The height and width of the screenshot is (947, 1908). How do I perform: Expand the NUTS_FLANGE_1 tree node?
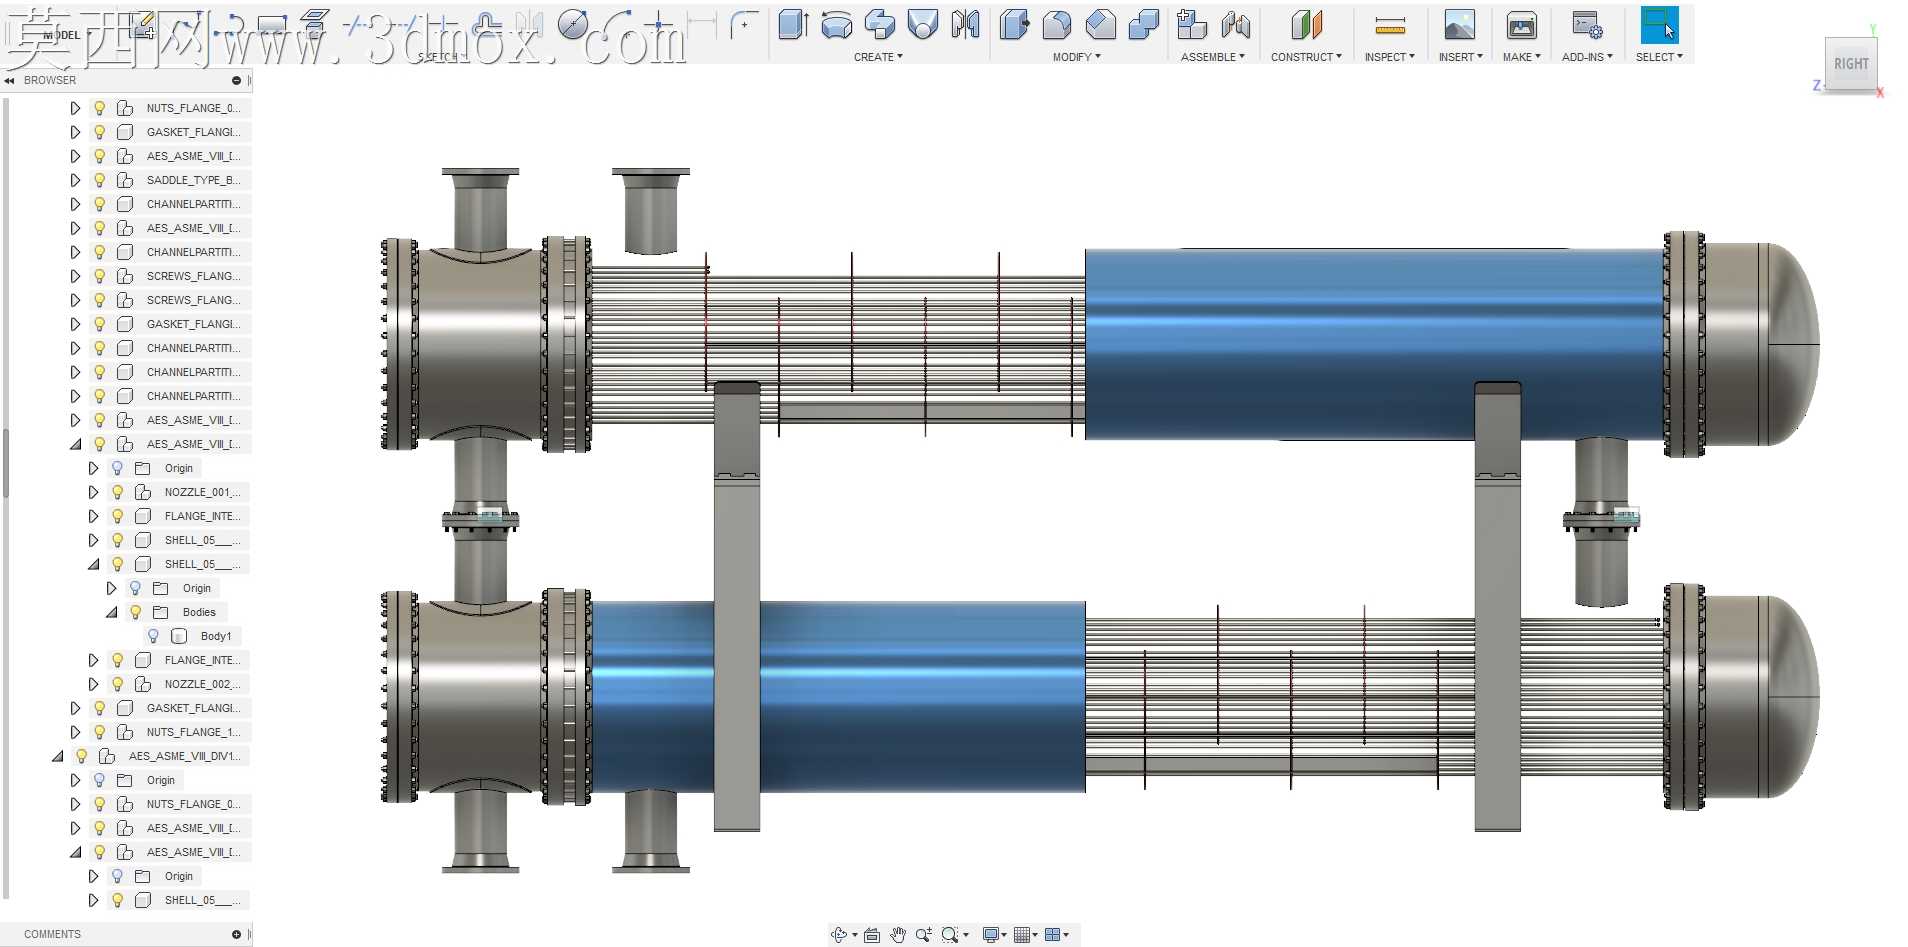[x=75, y=732]
